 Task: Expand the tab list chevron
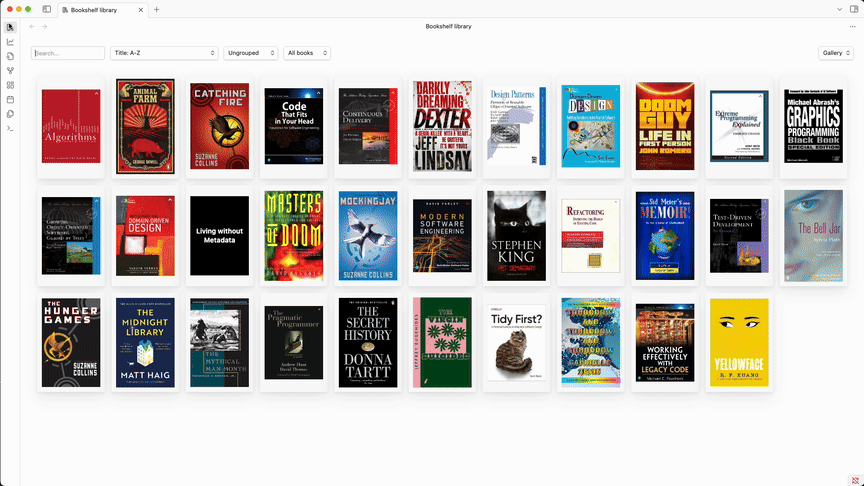pyautogui.click(x=839, y=9)
